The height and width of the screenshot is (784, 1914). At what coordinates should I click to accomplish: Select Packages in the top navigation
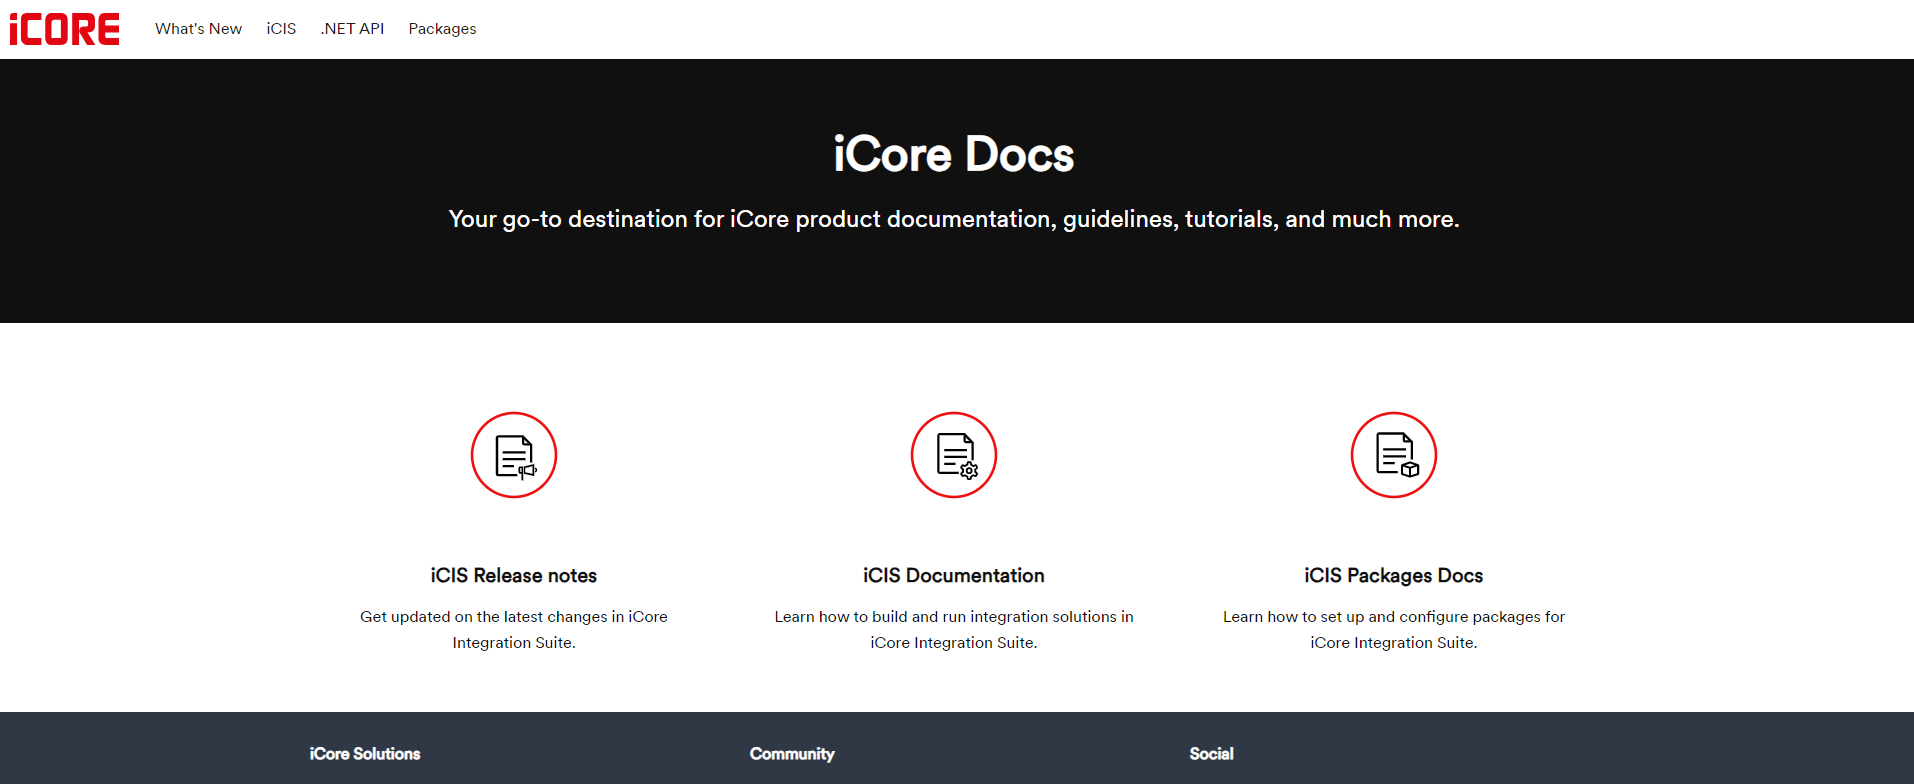click(442, 29)
